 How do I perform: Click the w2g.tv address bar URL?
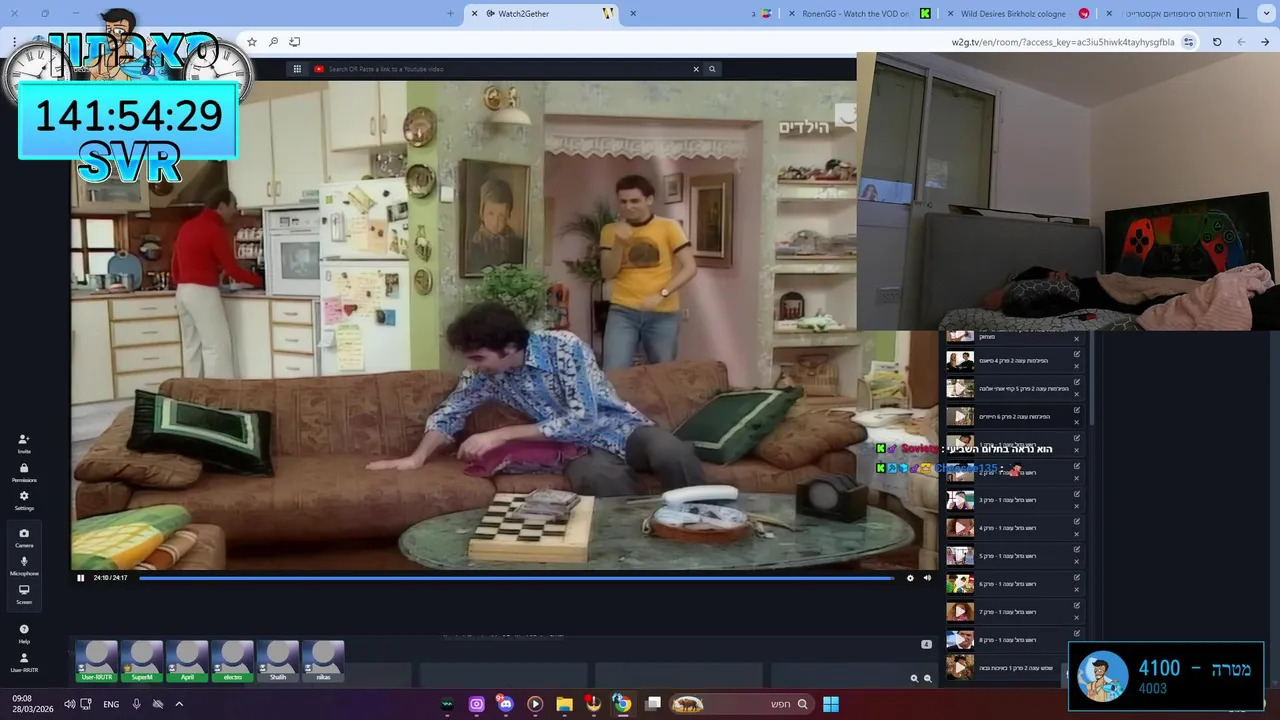(x=1062, y=42)
